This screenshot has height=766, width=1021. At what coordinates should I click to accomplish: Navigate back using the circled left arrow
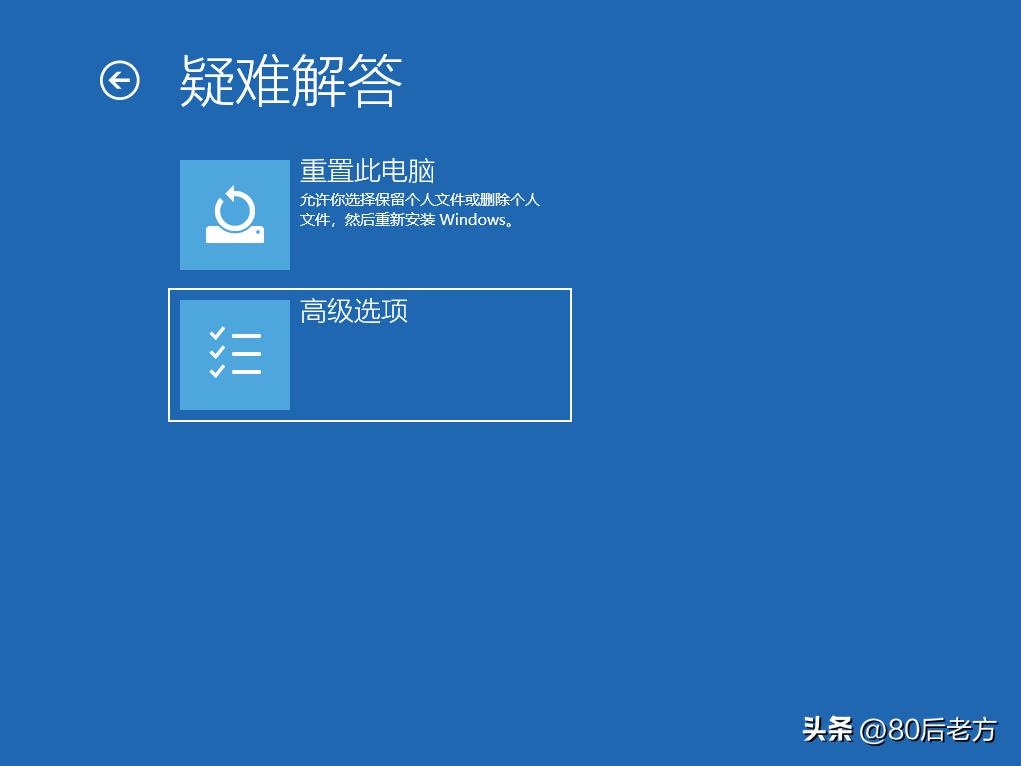coord(119,79)
